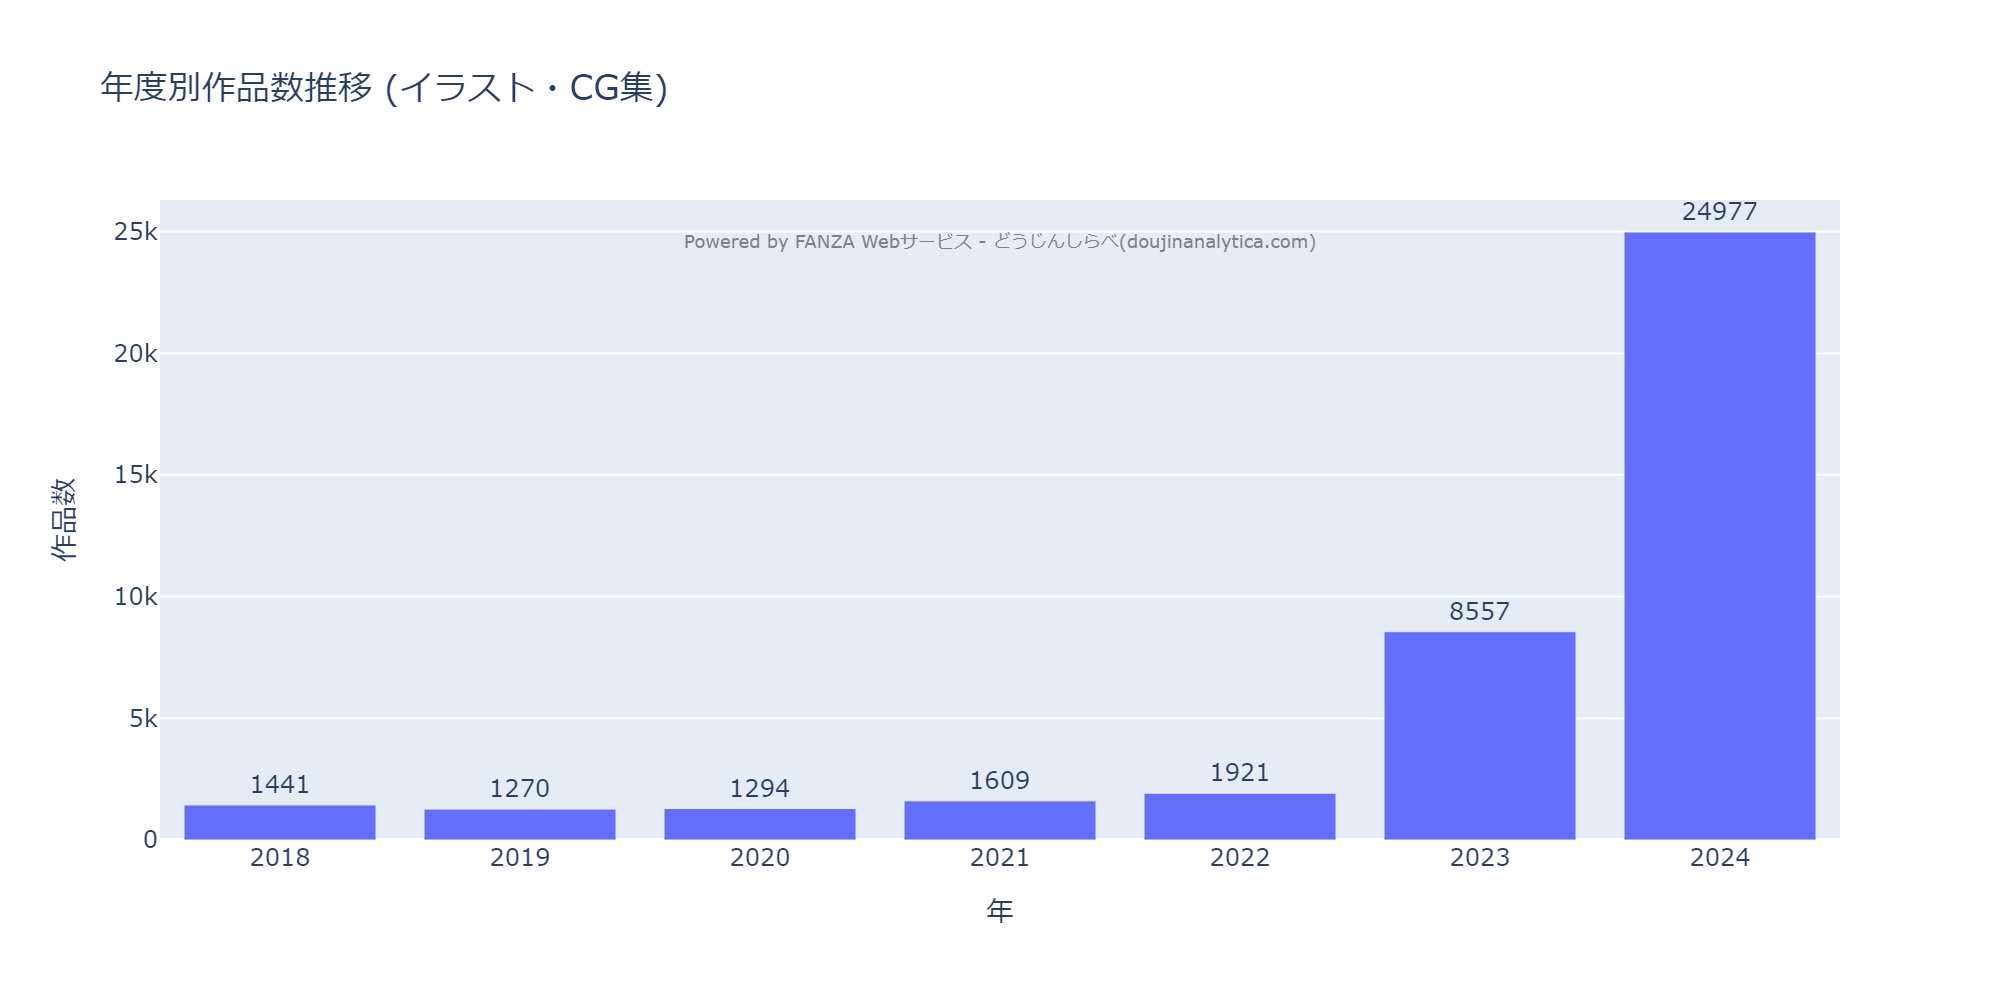Click the 8557 value label
The width and height of the screenshot is (2000, 1000).
tap(1479, 612)
